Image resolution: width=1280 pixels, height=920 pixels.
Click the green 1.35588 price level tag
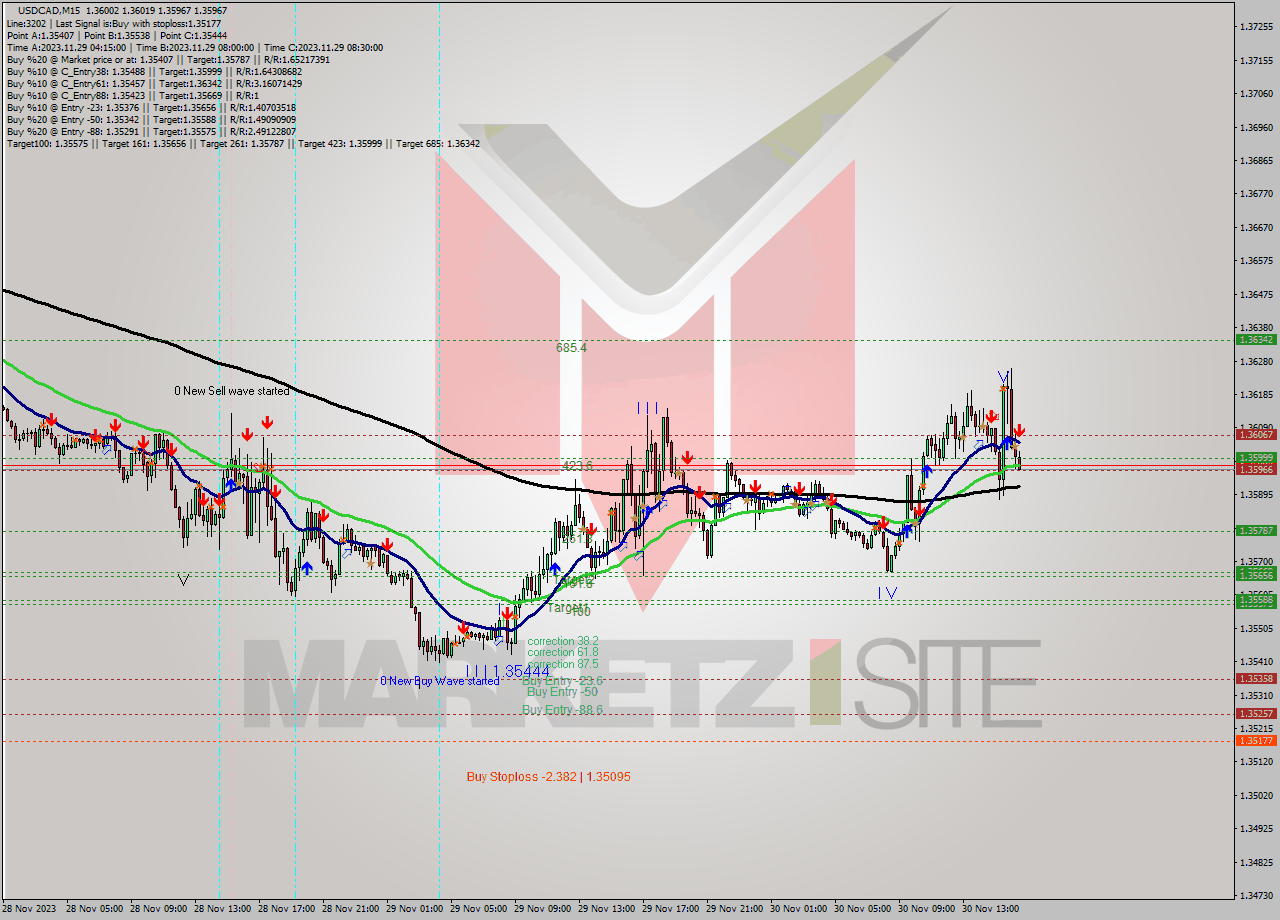(x=1256, y=600)
